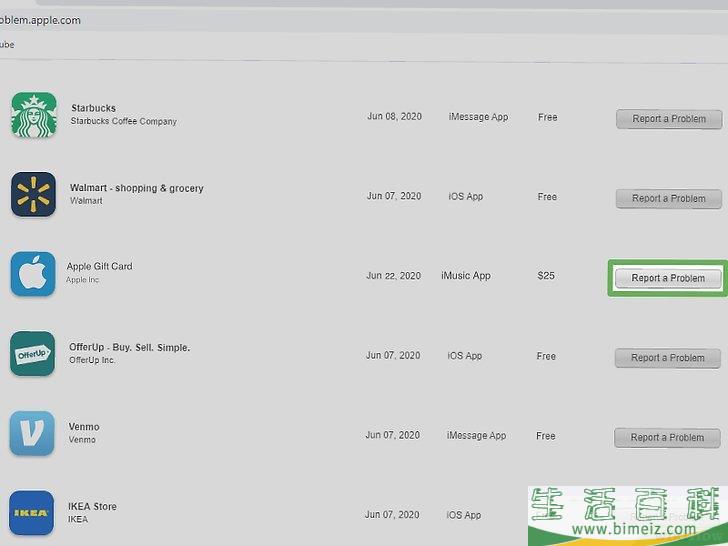This screenshot has width=728, height=546.
Task: Click 'iOS App' in the IKEA Store row
Action: [x=464, y=515]
